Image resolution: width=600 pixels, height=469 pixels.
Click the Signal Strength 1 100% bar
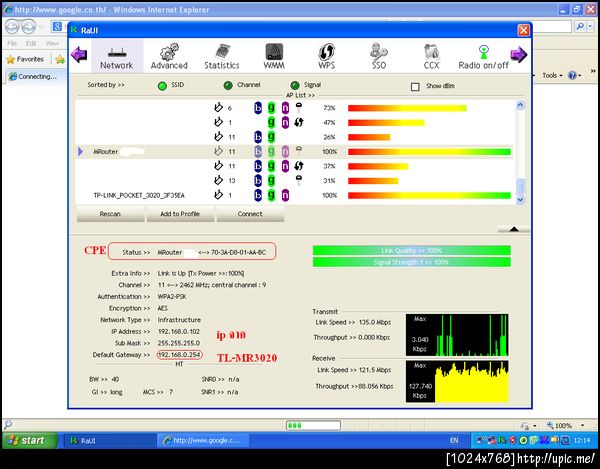pyautogui.click(x=411, y=262)
